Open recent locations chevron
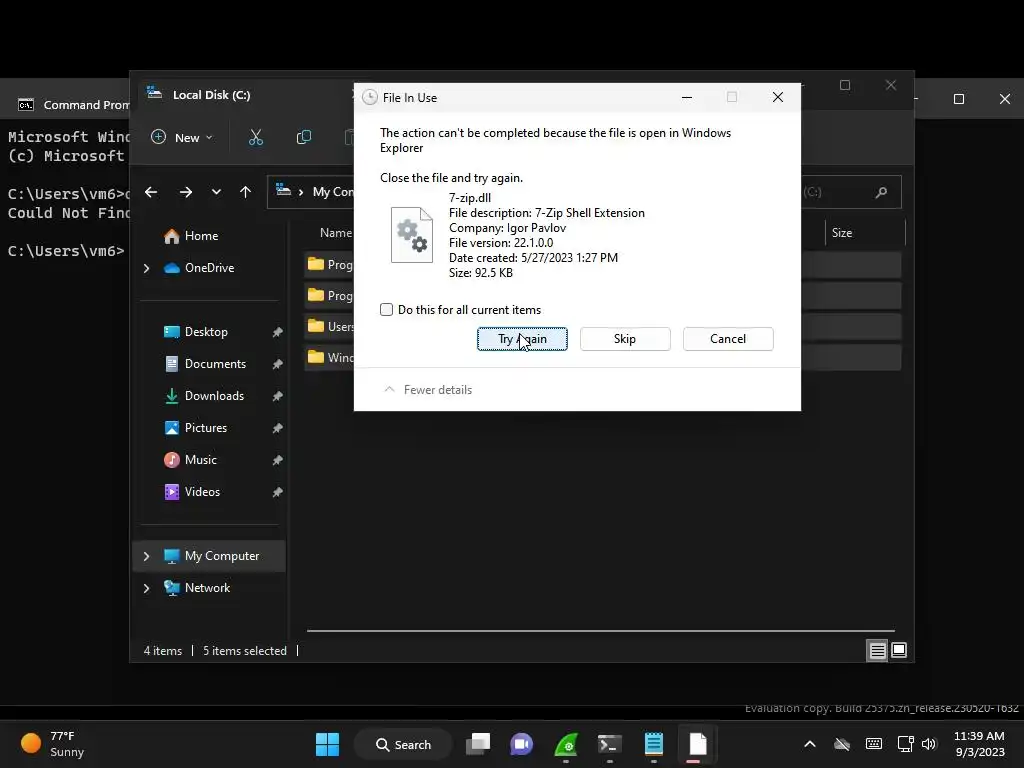Viewport: 1024px width, 768px height. (216, 192)
